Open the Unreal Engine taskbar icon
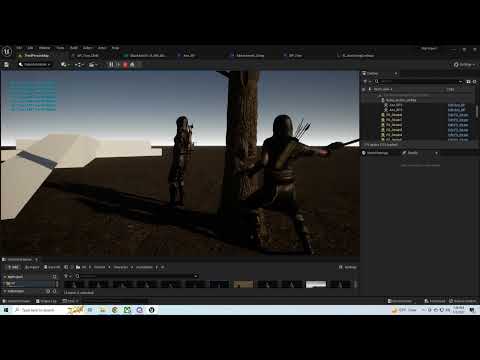Screen dimensions: 480x360 (x=152, y=310)
